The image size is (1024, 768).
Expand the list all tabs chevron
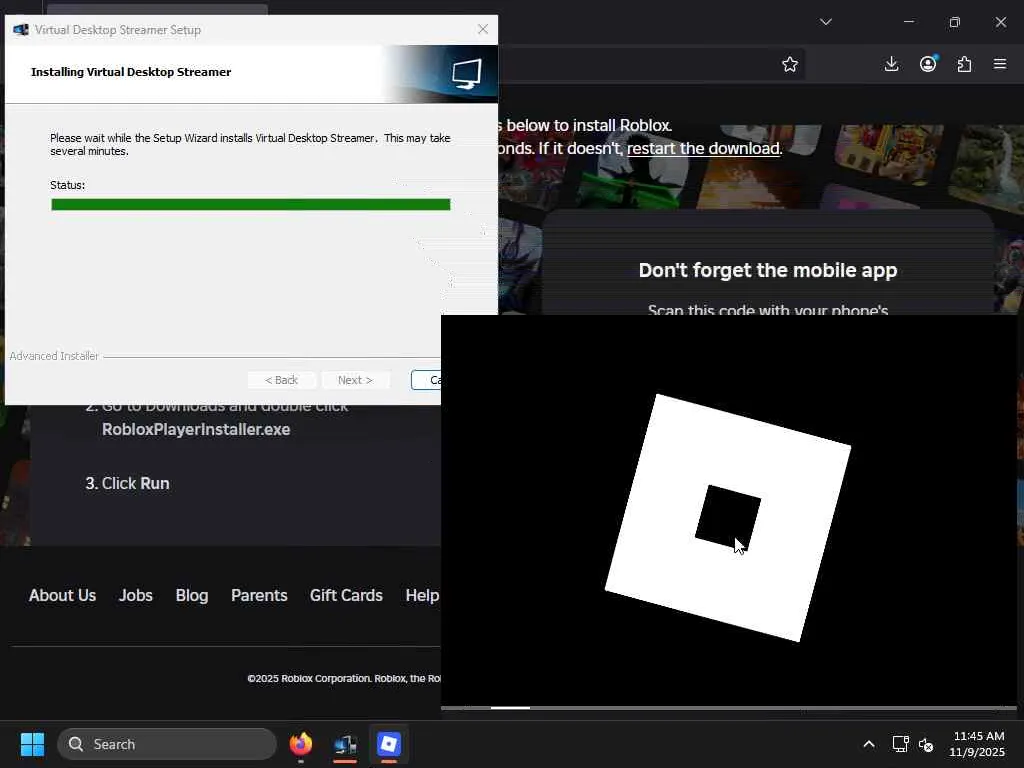coord(825,22)
